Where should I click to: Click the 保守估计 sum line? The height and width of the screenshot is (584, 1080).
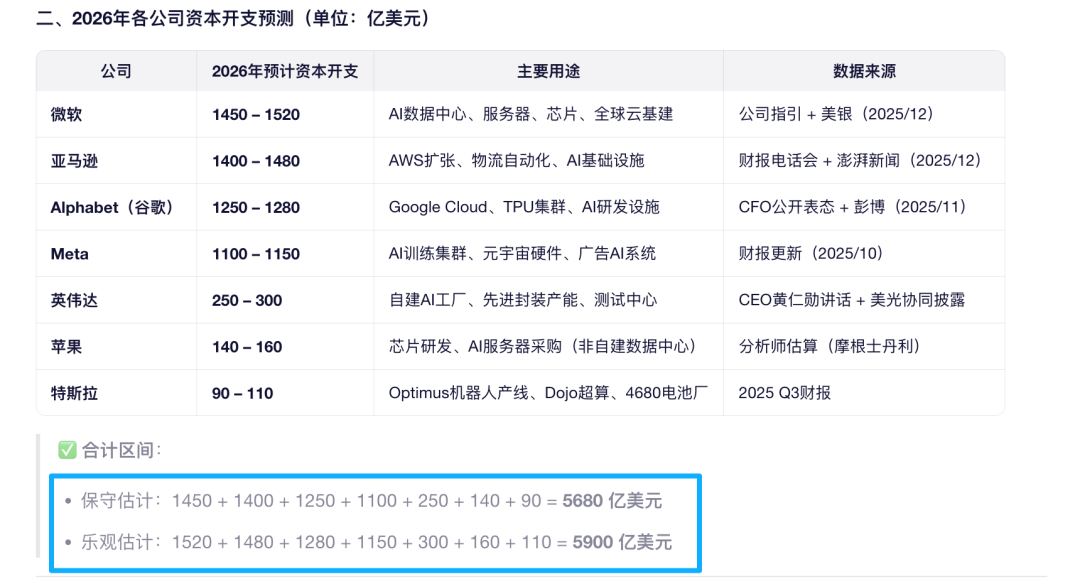tap(371, 501)
